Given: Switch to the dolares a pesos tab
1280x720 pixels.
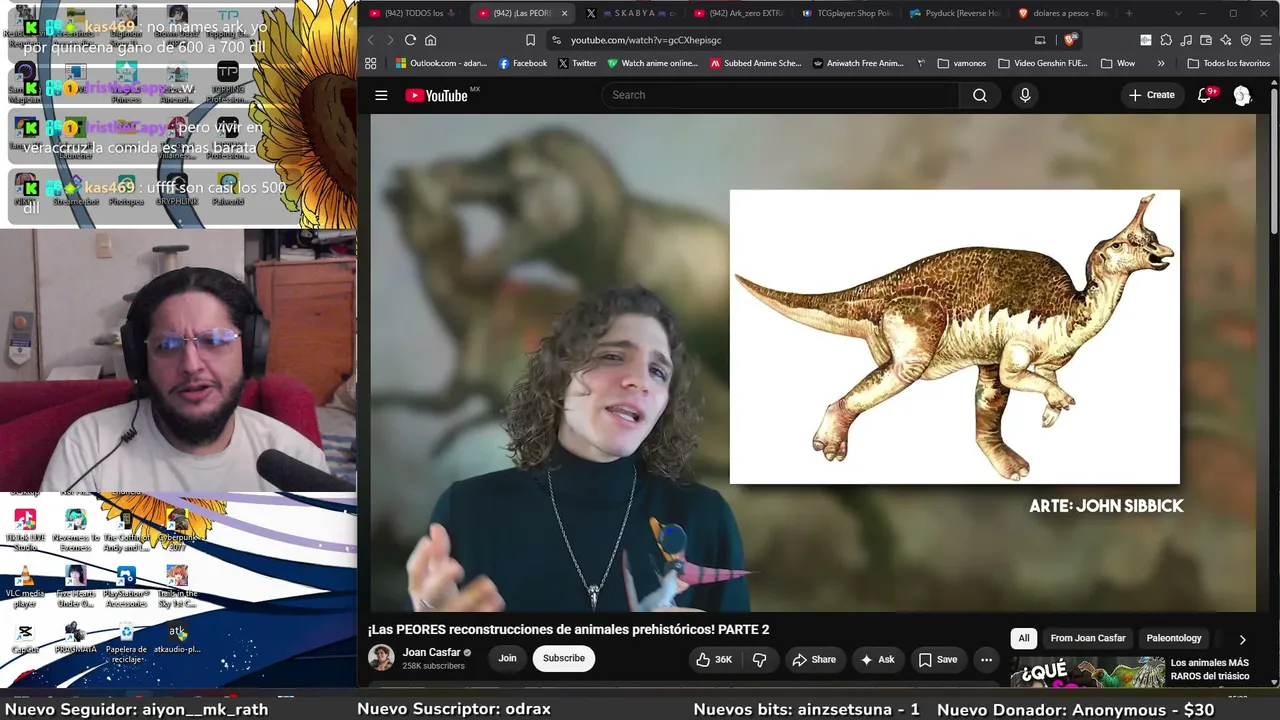Looking at the screenshot, I should click(x=1063, y=13).
